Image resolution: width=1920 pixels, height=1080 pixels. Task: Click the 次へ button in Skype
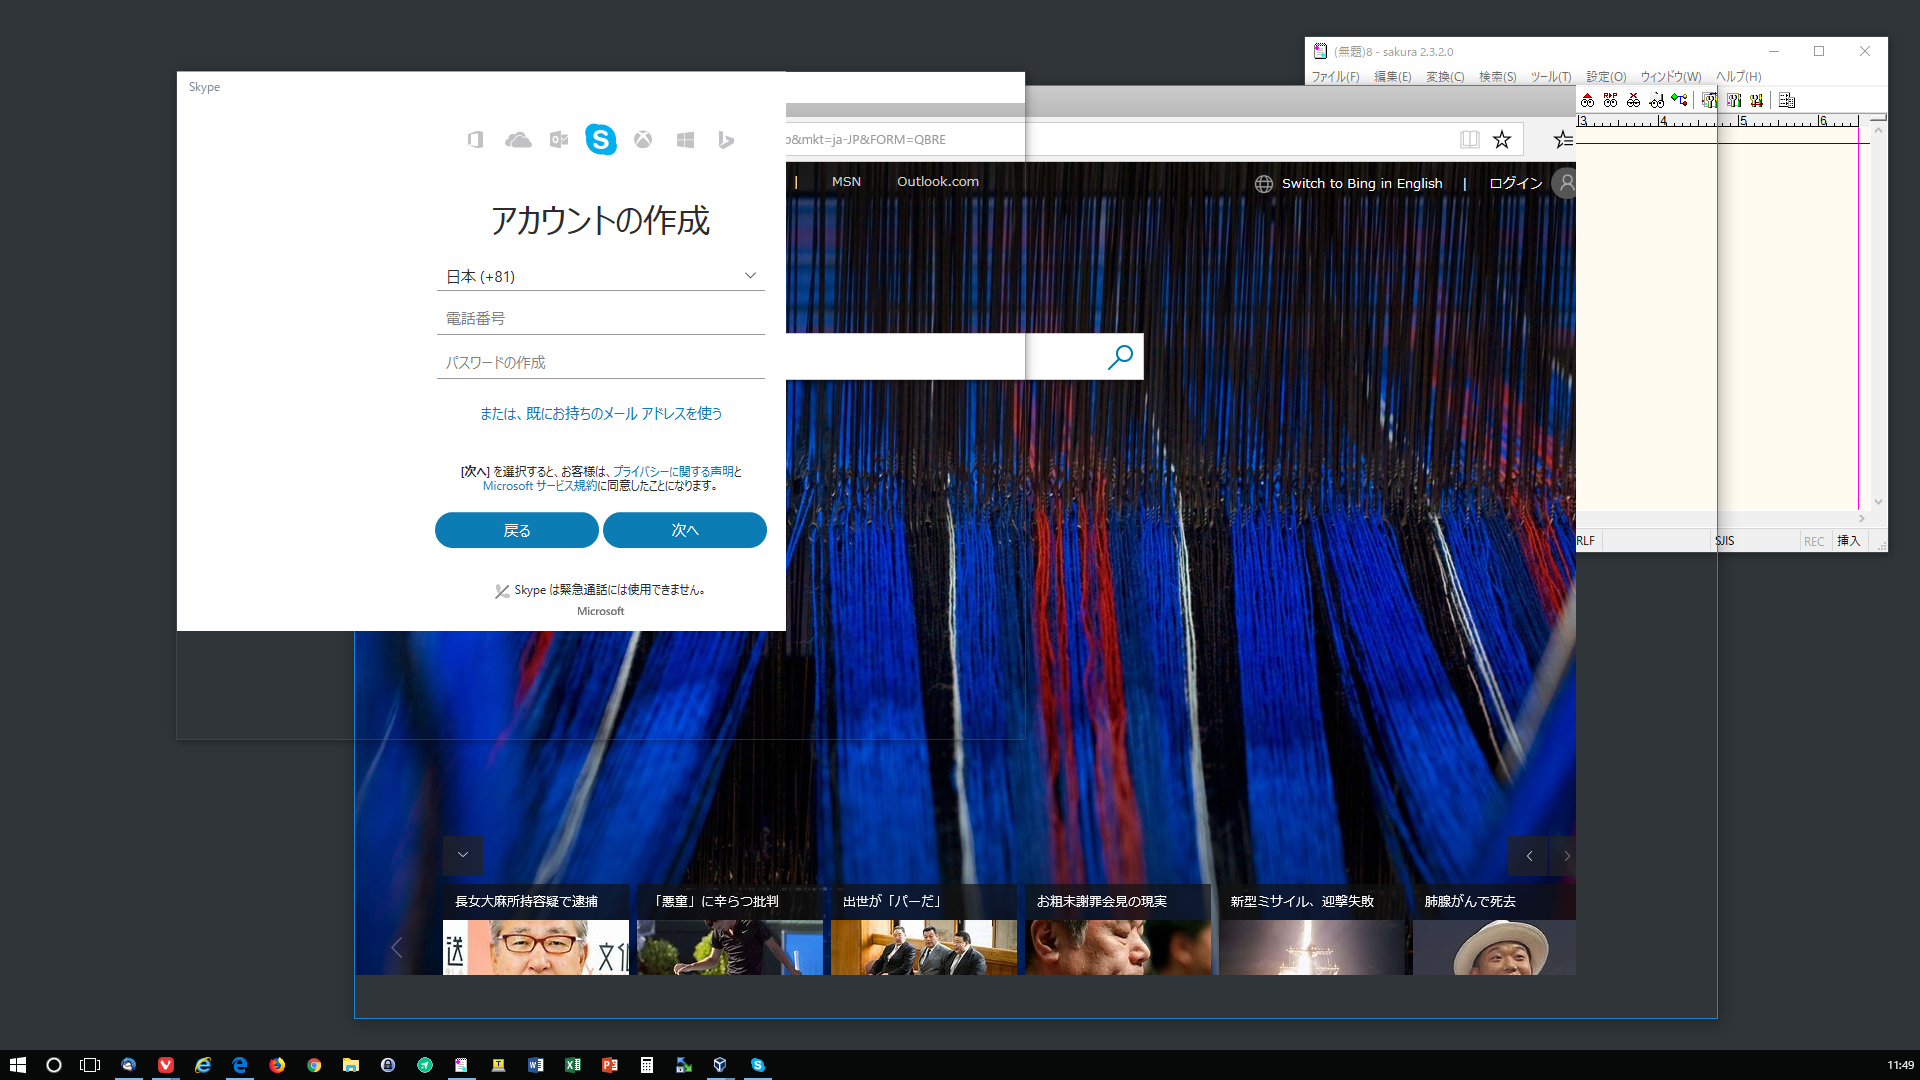pos(685,530)
